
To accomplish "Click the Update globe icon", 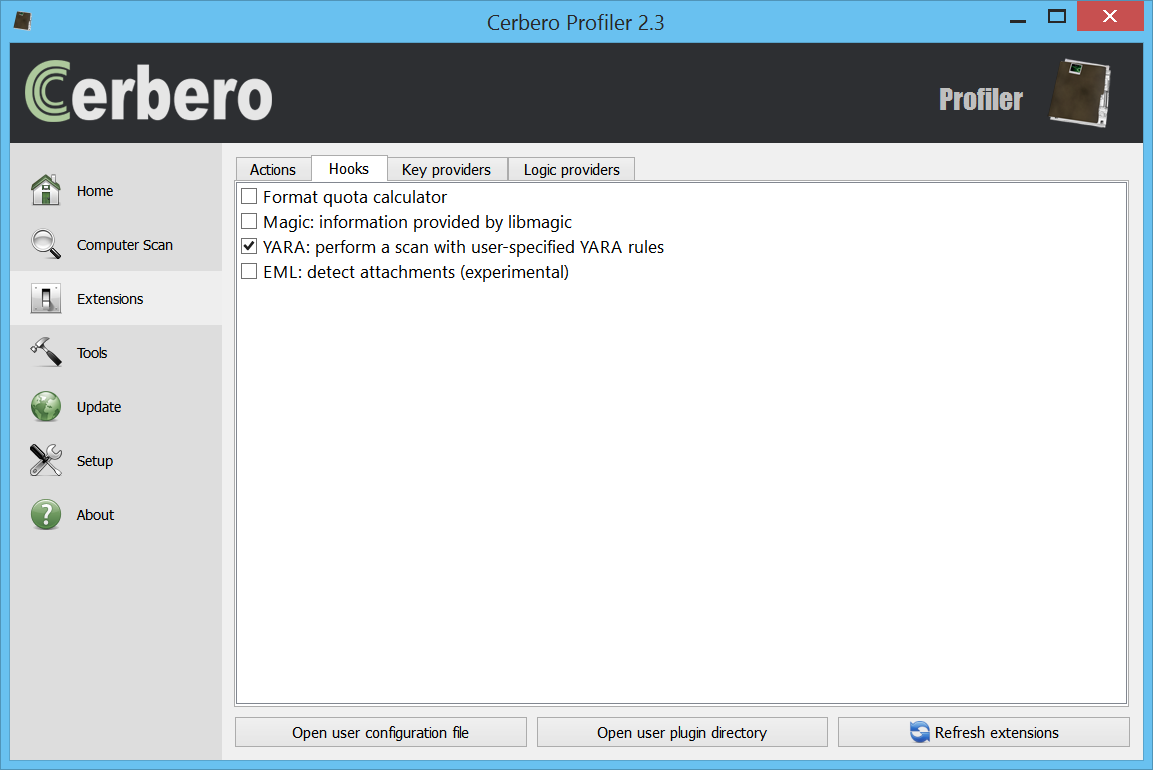I will (x=46, y=407).
